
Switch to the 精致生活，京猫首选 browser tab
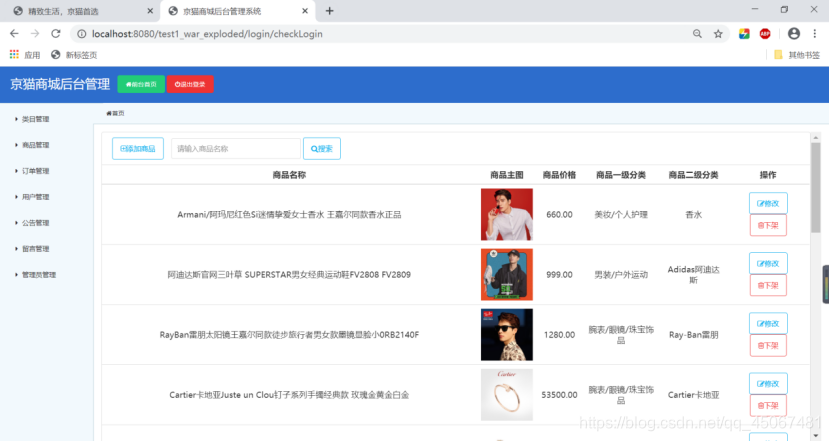(82, 11)
